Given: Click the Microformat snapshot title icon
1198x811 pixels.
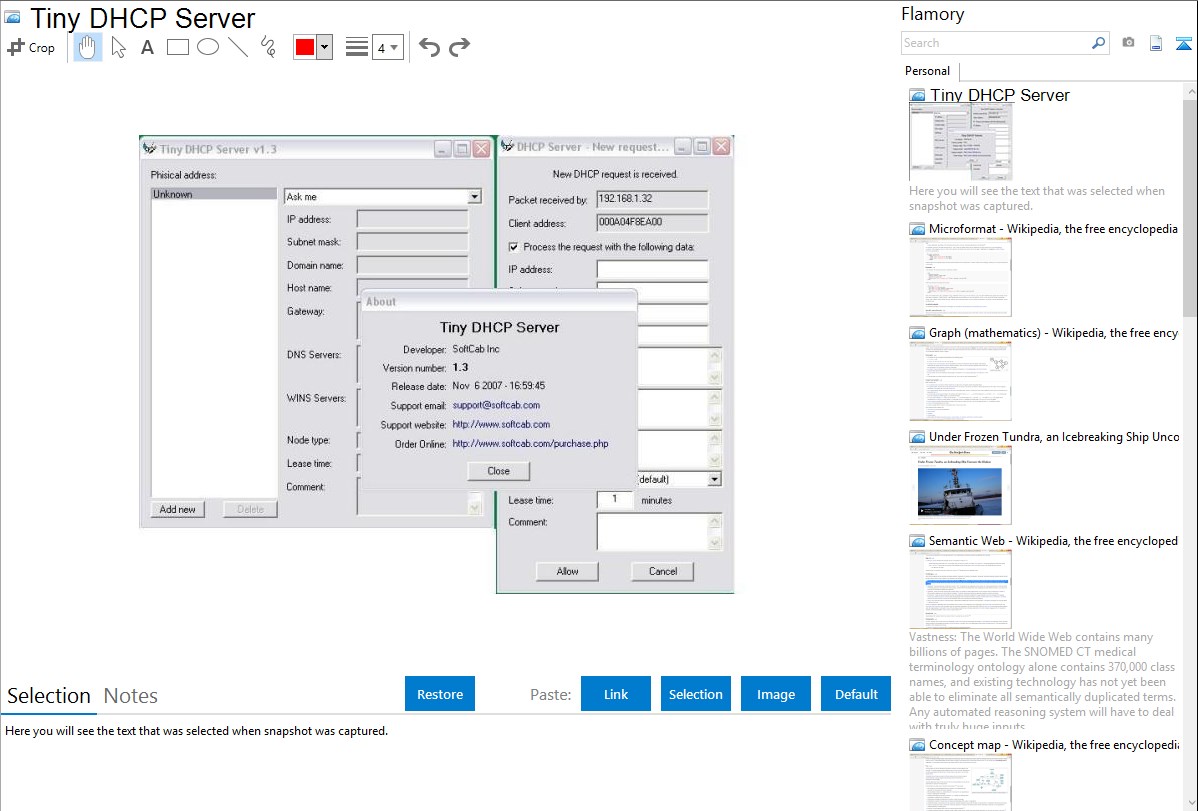Looking at the screenshot, I should point(917,229).
